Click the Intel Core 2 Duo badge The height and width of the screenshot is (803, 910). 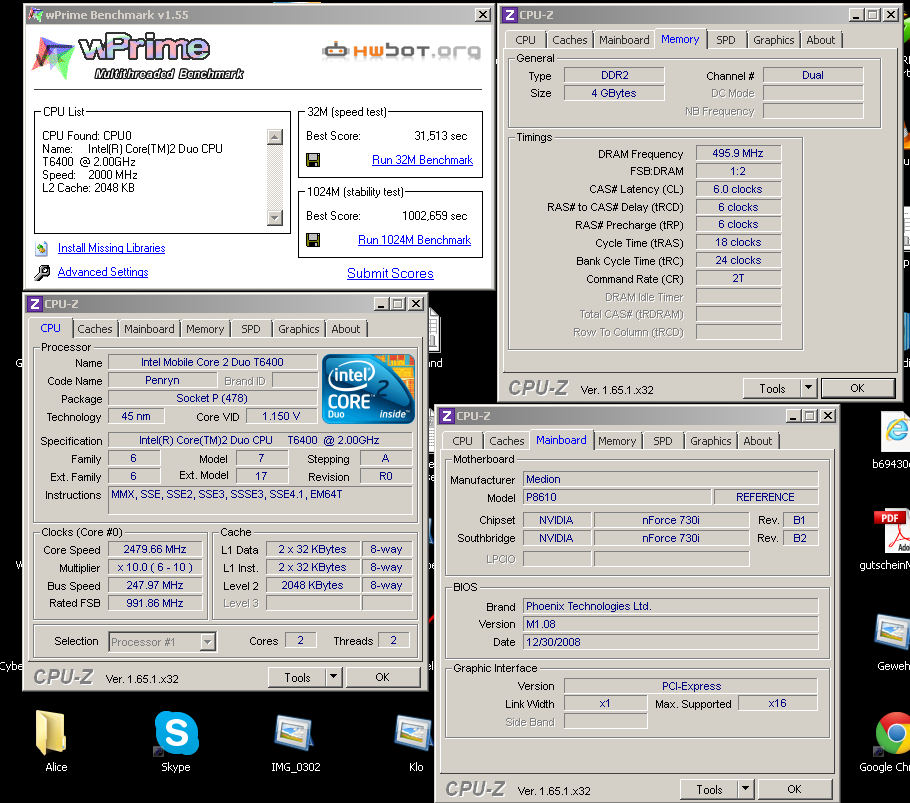(369, 389)
